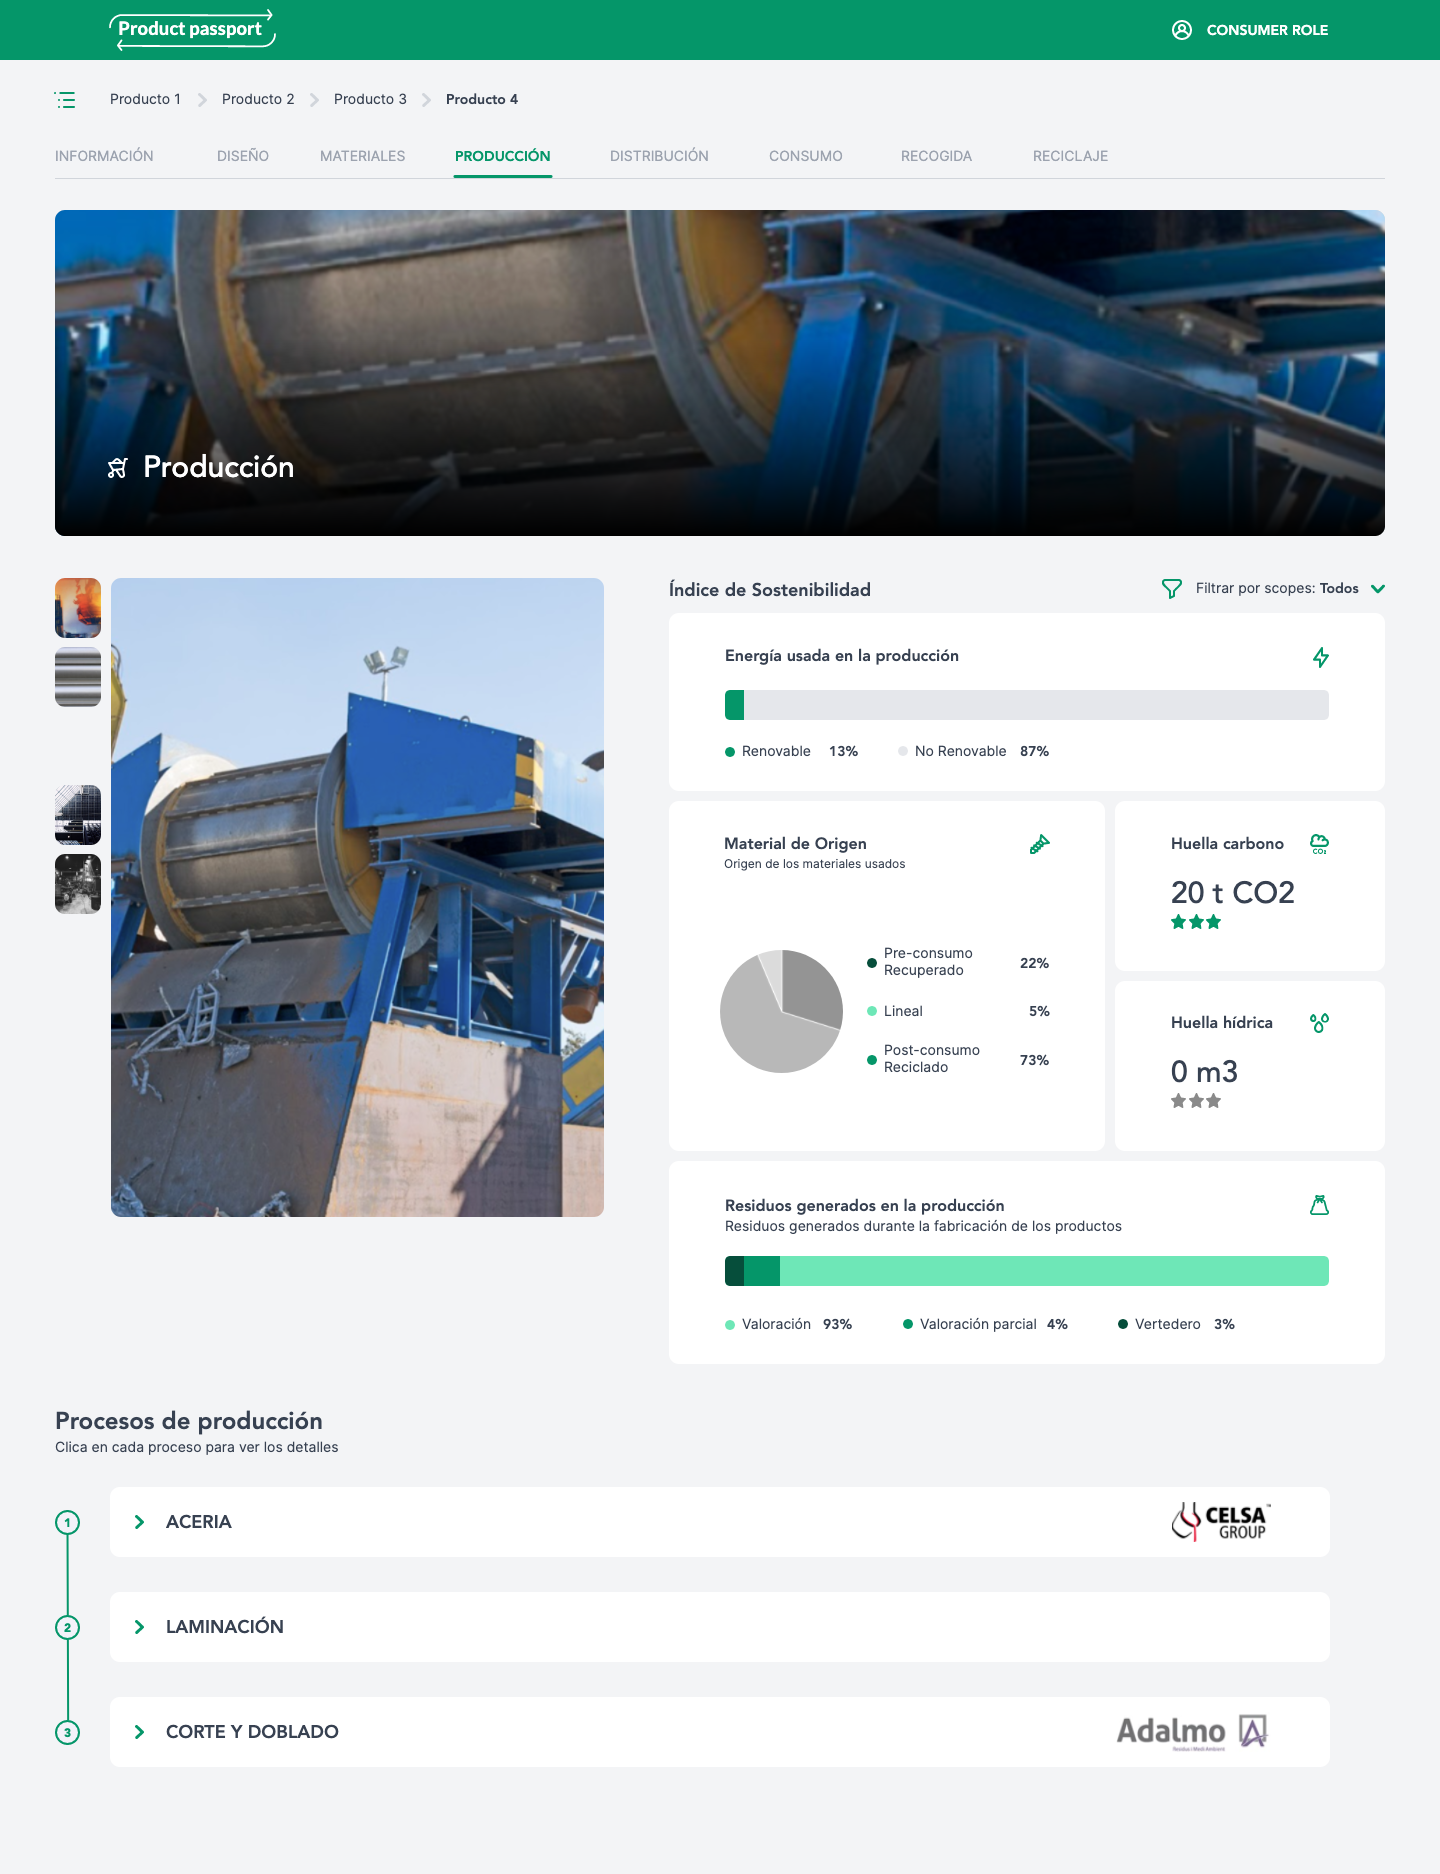This screenshot has width=1440, height=1874.
Task: Click the Procesos de producción heading
Action: coord(189,1421)
